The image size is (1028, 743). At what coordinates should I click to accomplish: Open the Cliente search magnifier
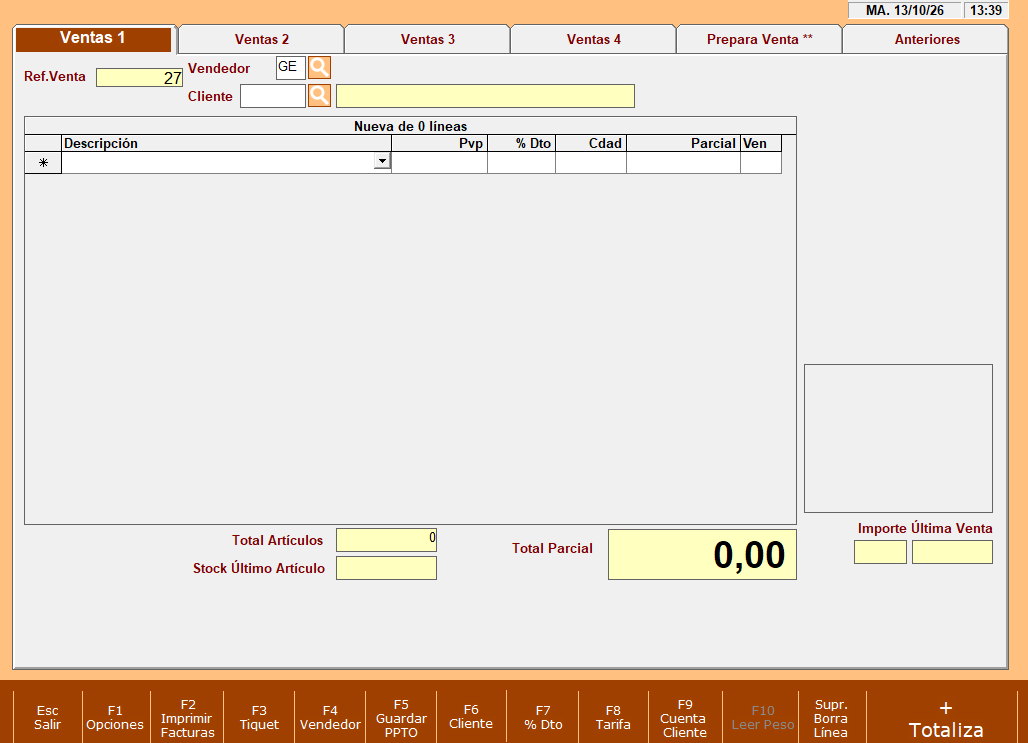click(319, 96)
